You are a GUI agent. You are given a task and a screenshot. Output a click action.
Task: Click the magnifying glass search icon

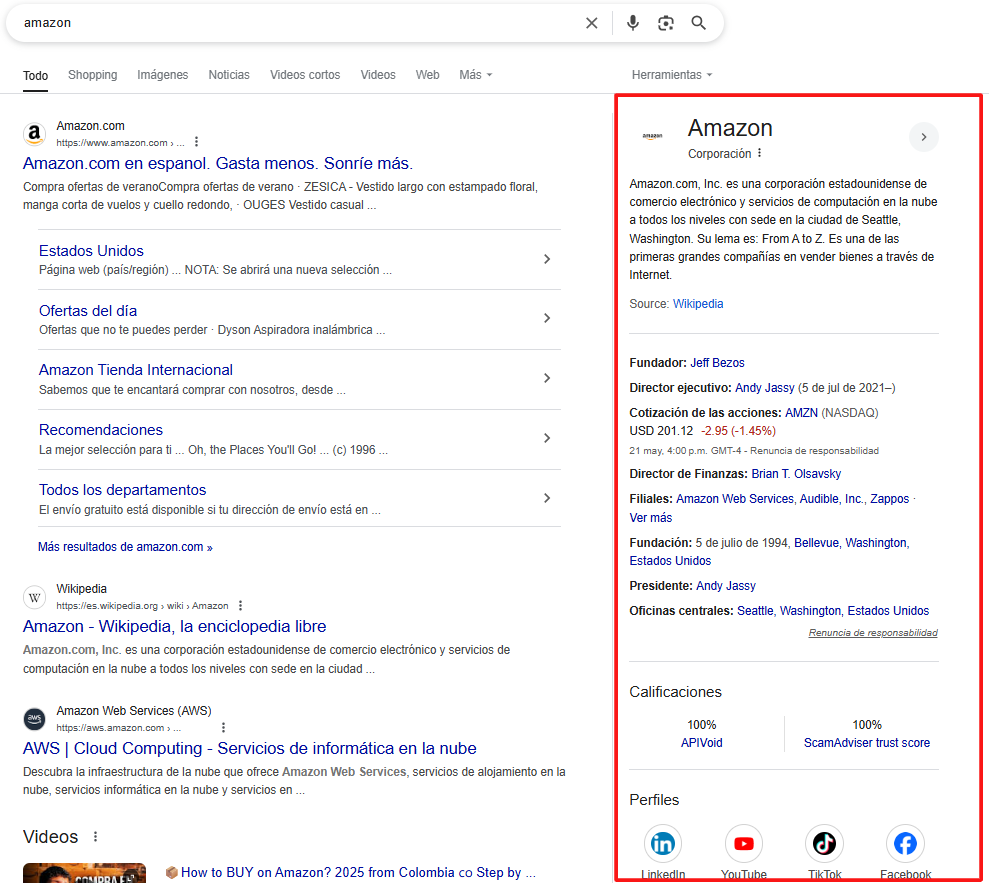tap(699, 23)
